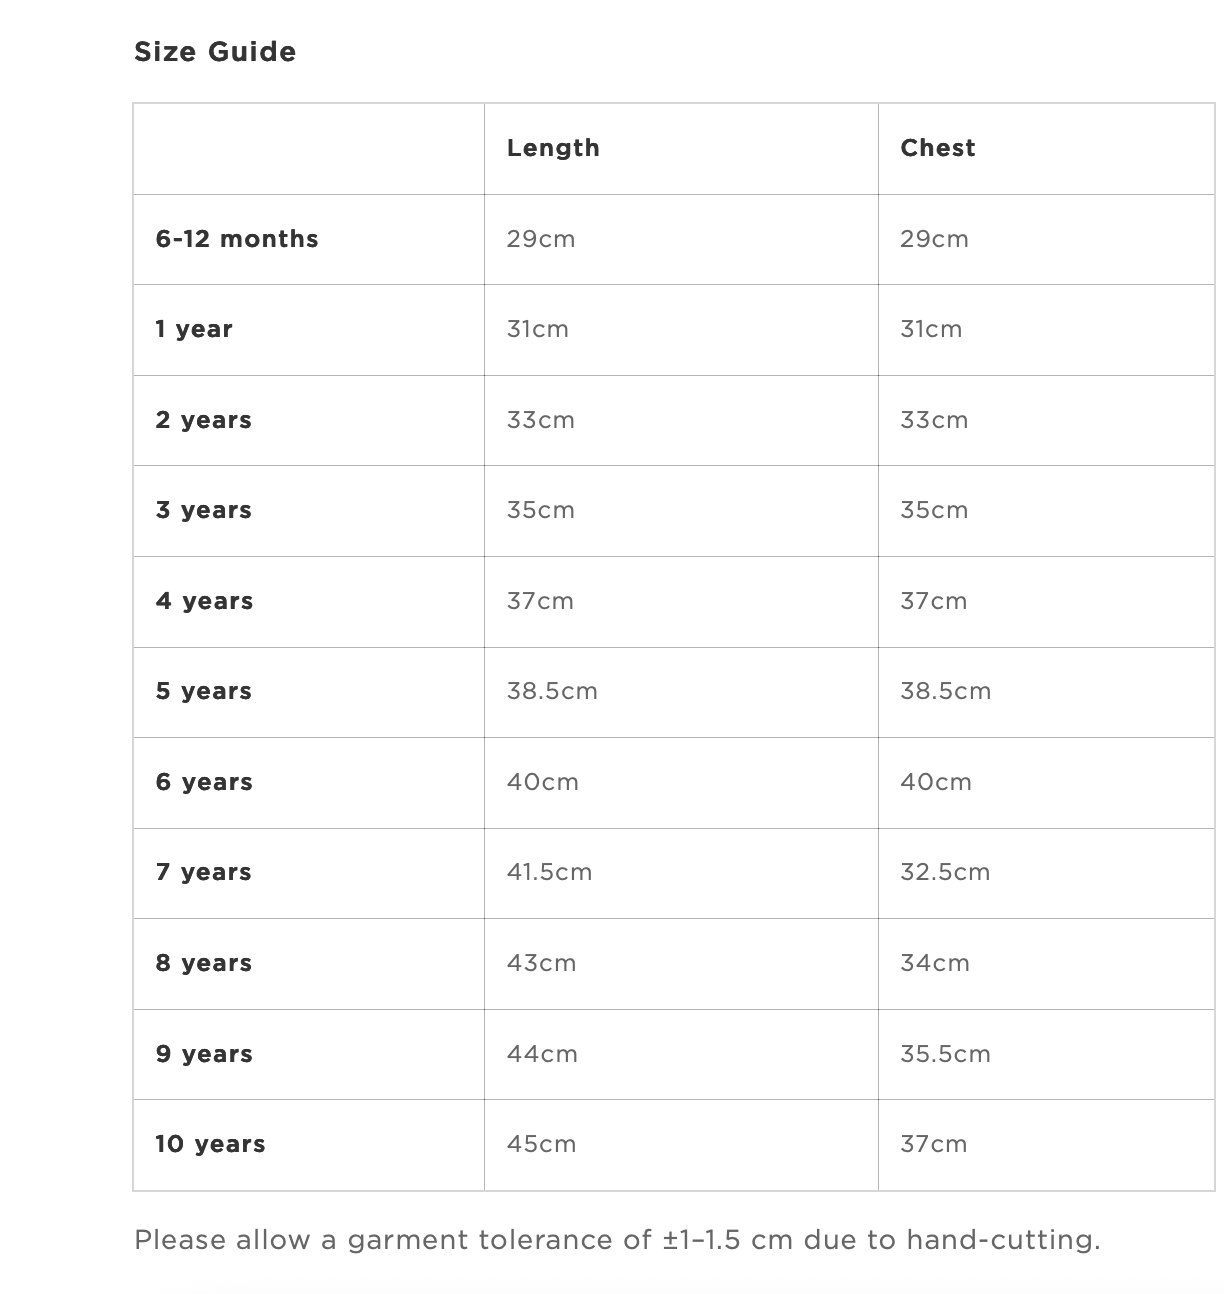Click the Chest column header

pos(937,148)
